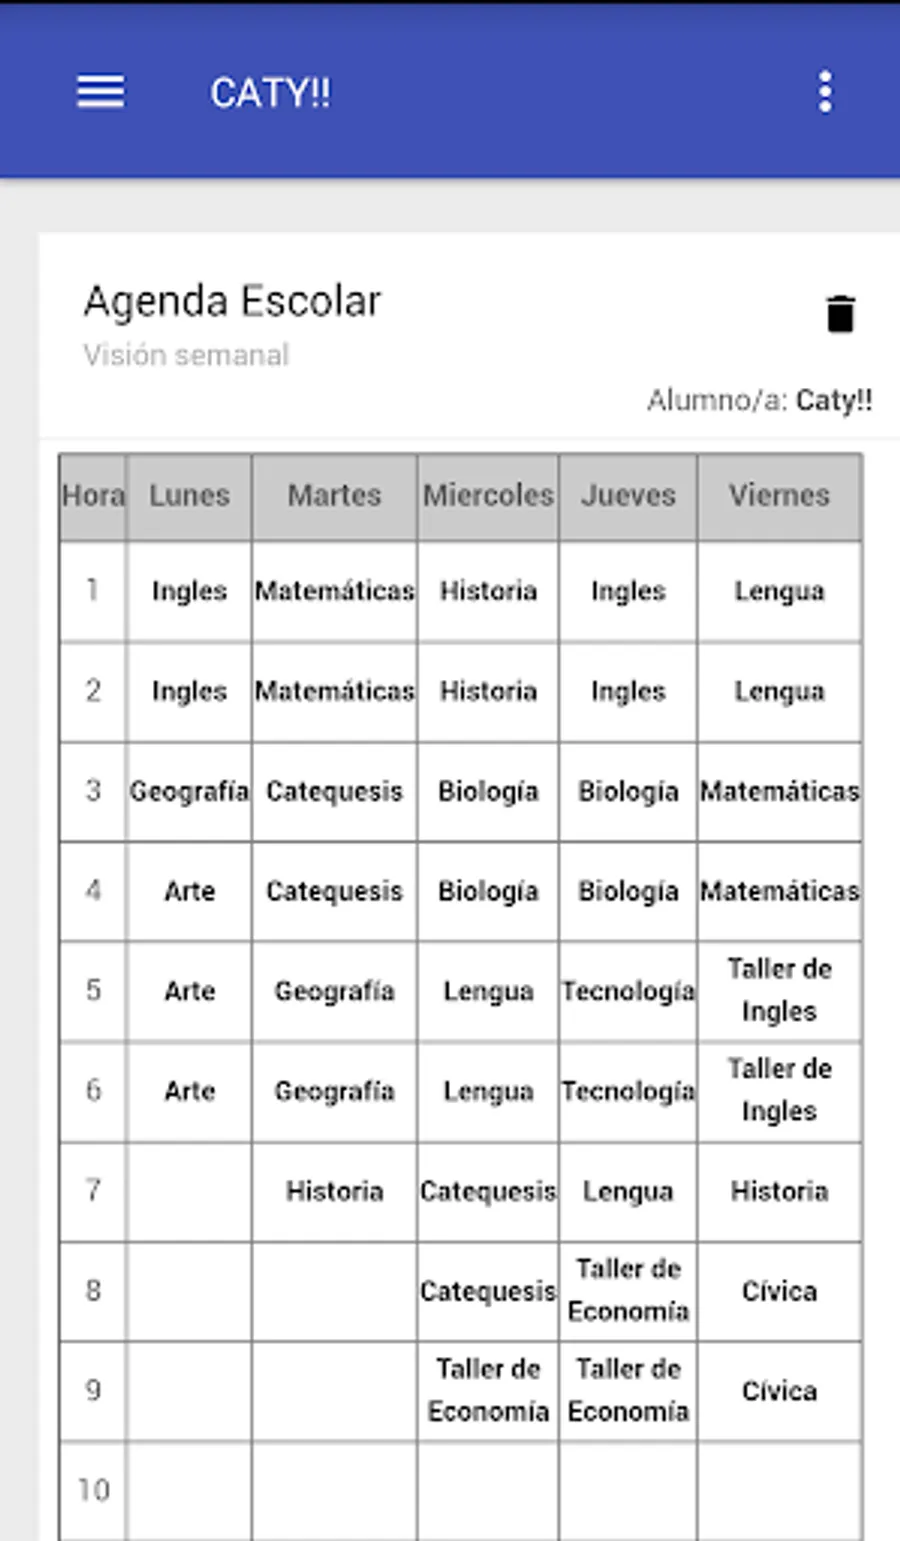The height and width of the screenshot is (1541, 900).
Task: Tap the empty Martes cell in hour 8
Action: pyautogui.click(x=334, y=1291)
